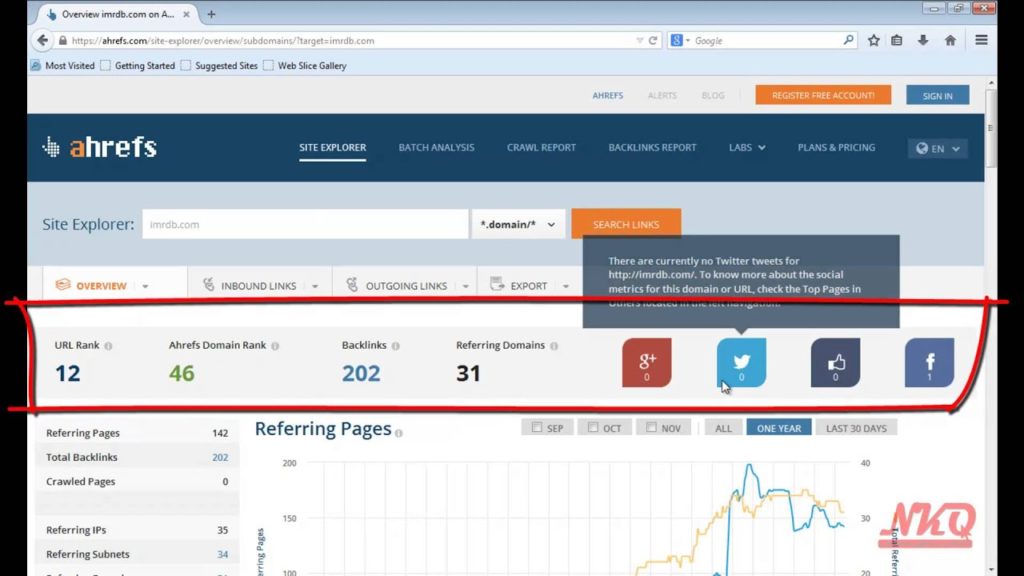Open the CRAWL REPORT nav item

pyautogui.click(x=541, y=148)
